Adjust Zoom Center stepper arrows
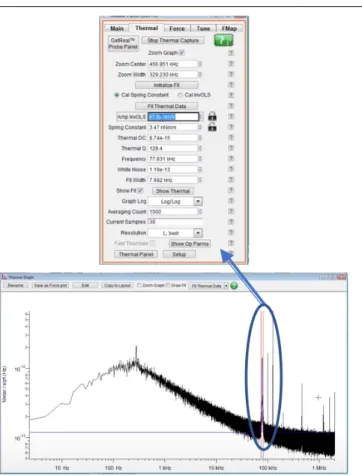Screen dimensions: 362x476 tap(200, 64)
